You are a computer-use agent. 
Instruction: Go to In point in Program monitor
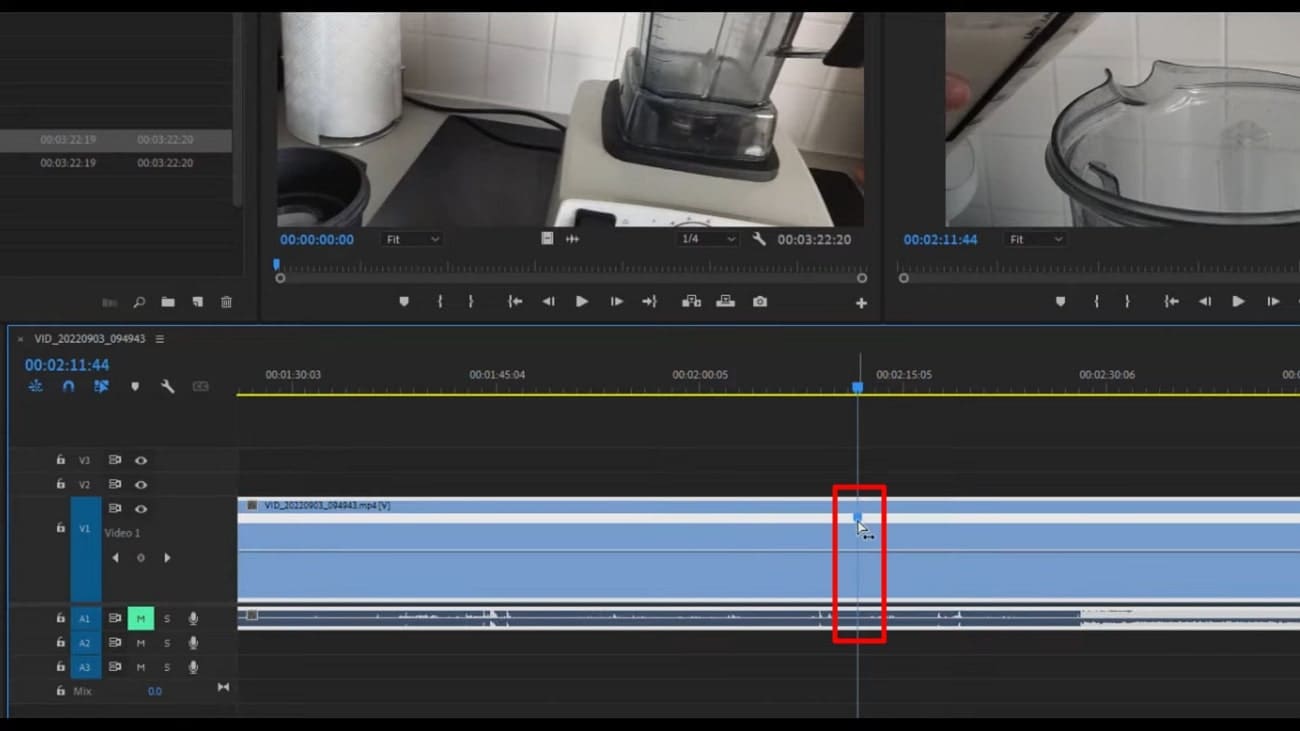pos(1171,301)
